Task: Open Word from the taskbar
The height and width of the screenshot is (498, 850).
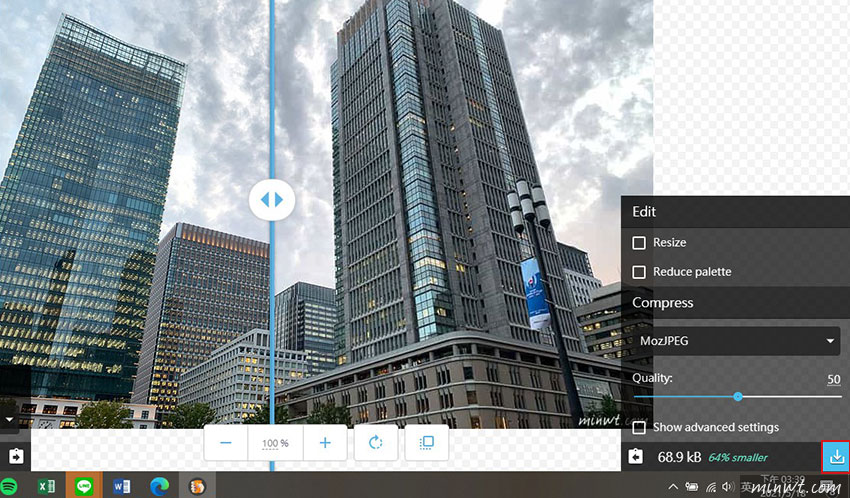Action: (121, 487)
